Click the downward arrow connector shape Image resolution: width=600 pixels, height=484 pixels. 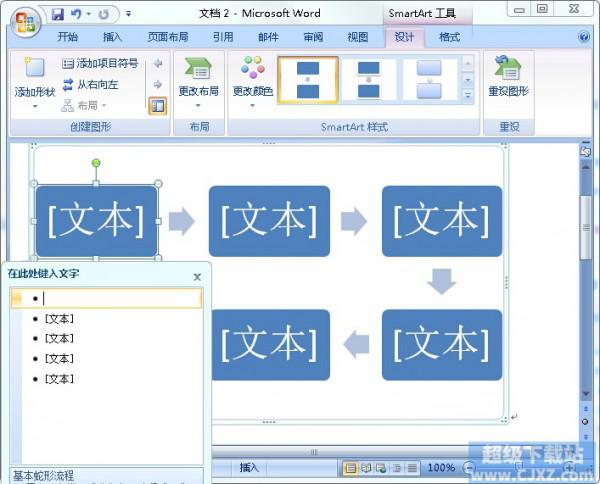pyautogui.click(x=442, y=282)
